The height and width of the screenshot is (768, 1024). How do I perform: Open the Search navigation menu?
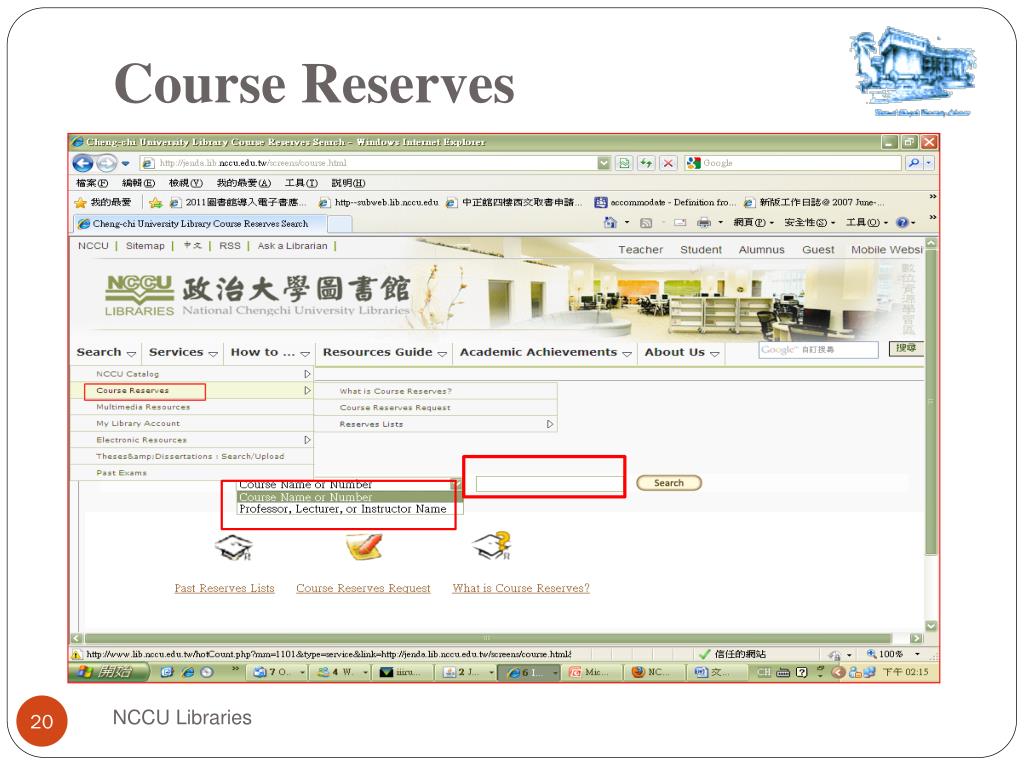point(106,352)
